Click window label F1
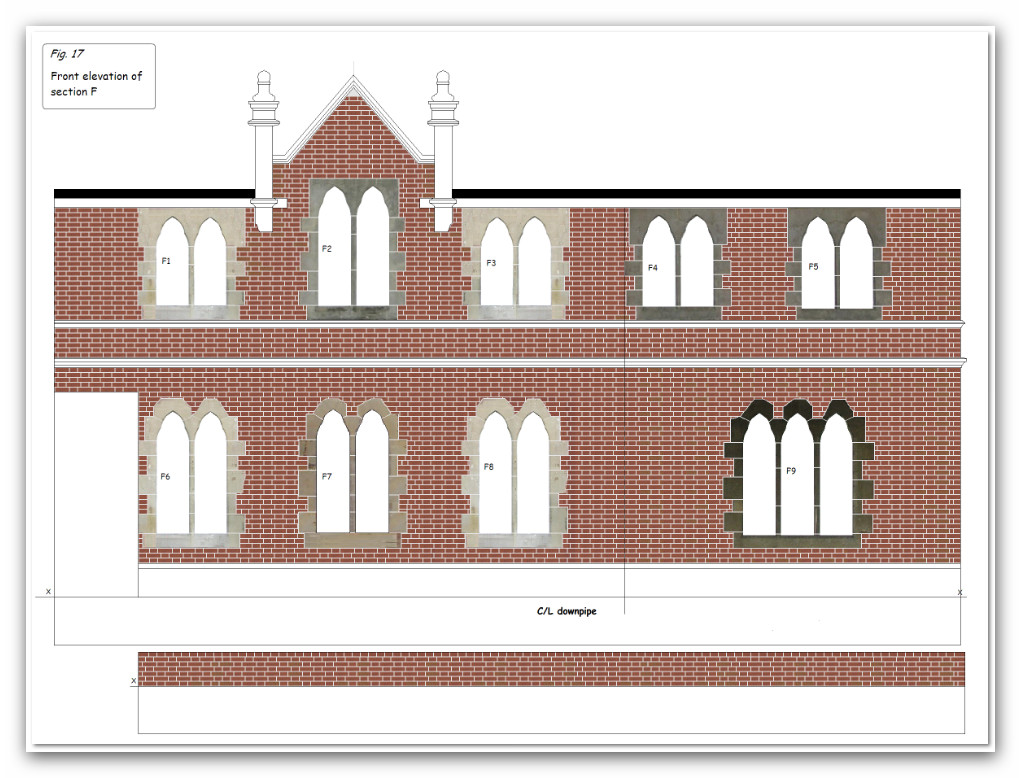This screenshot has width=1021, height=778. tap(166, 261)
